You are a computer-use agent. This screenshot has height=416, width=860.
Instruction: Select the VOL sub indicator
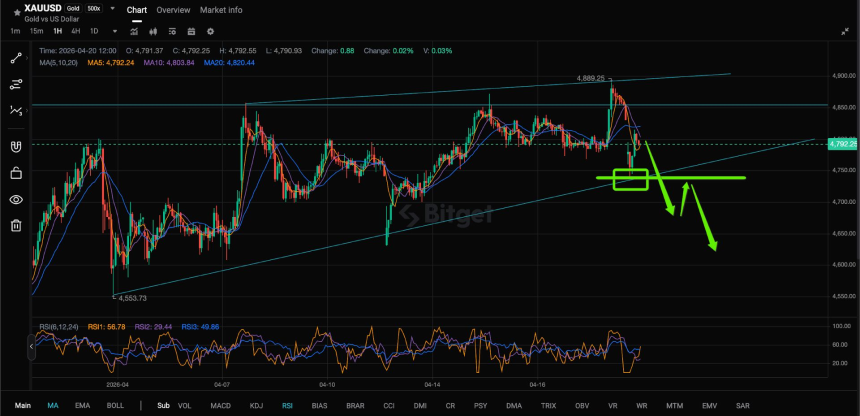pyautogui.click(x=184, y=406)
